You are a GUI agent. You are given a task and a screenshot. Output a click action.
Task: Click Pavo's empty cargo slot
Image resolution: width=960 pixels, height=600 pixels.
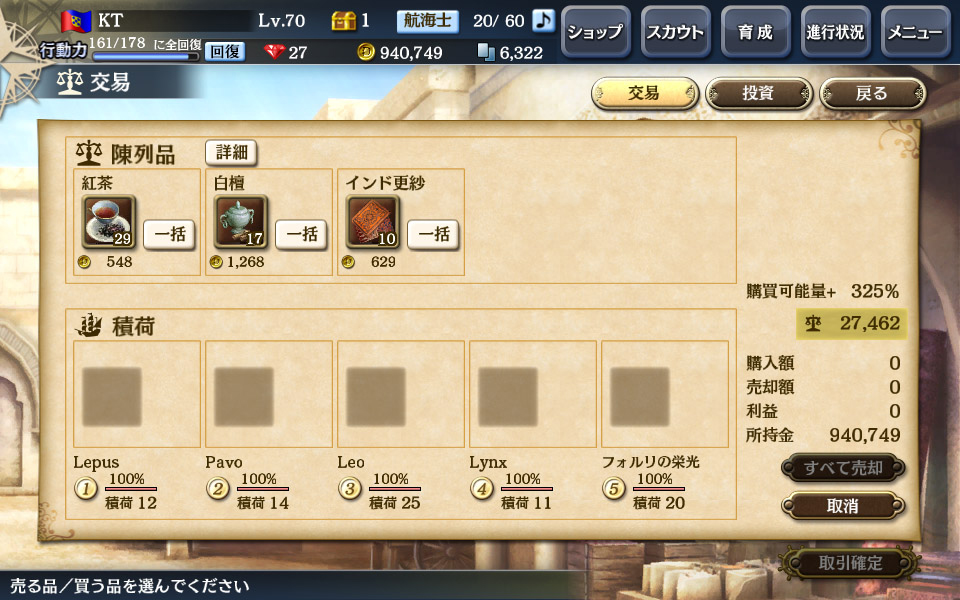(269, 394)
